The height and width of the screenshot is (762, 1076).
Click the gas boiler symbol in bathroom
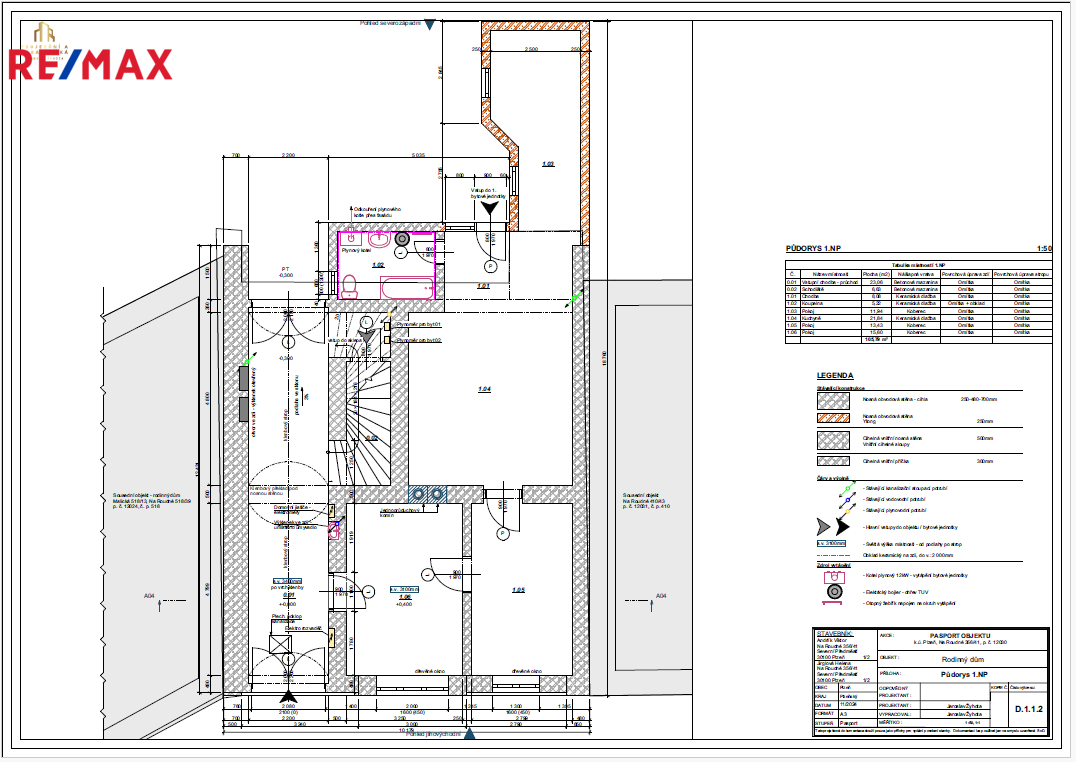coord(353,238)
